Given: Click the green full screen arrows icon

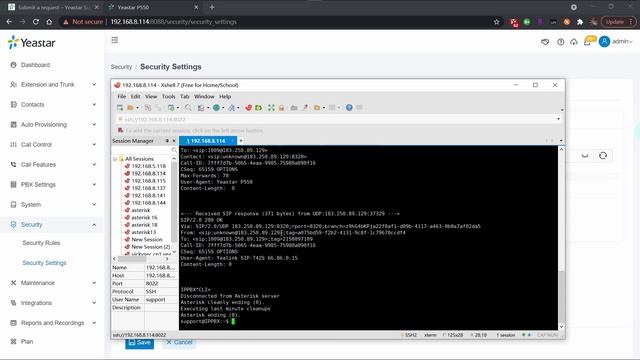Looking at the screenshot, I should coord(271,108).
